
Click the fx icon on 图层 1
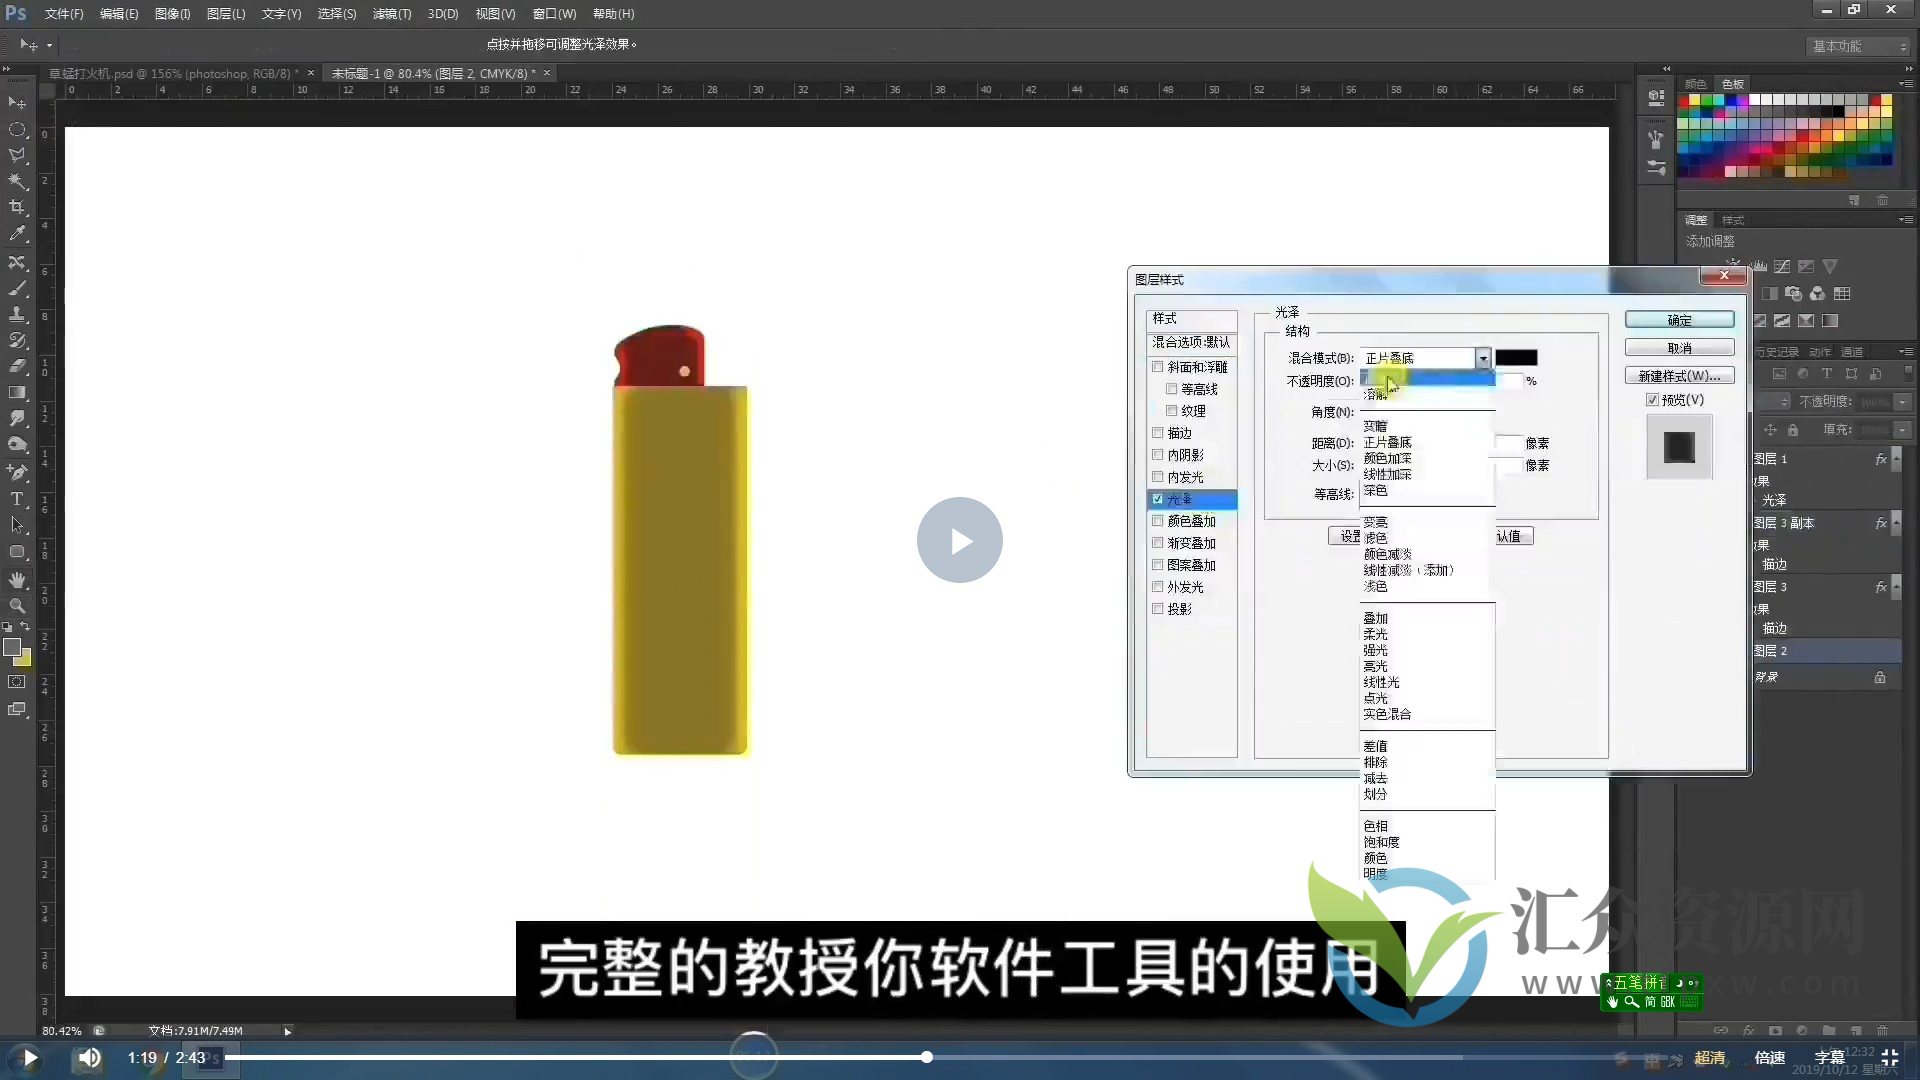tap(1880, 459)
